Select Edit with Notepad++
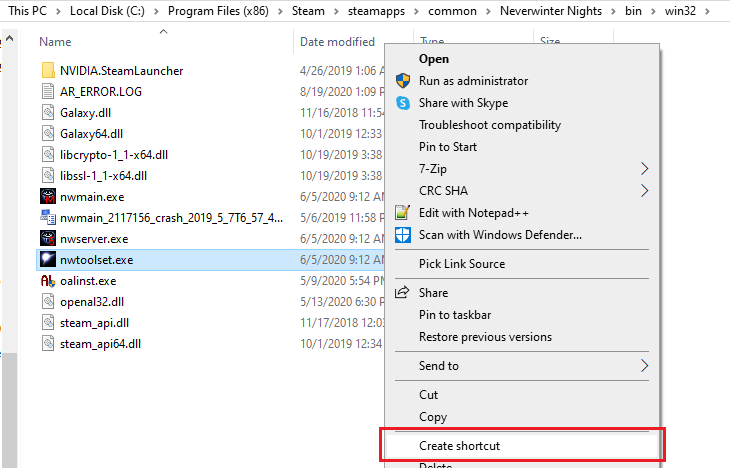 pos(473,213)
